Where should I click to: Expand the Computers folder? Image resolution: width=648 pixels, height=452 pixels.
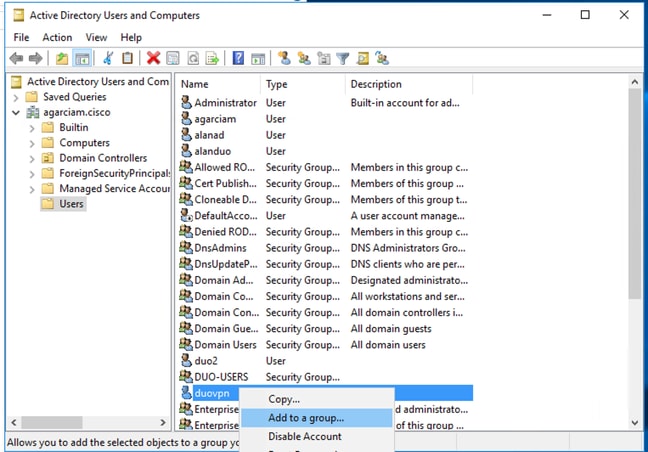[x=32, y=143]
